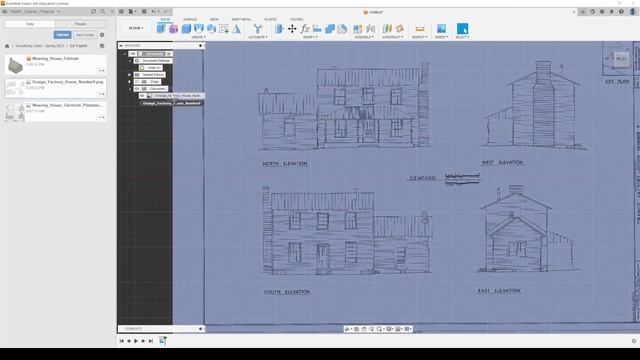
Task: Open data panel settings gear
Action: pos(102,35)
